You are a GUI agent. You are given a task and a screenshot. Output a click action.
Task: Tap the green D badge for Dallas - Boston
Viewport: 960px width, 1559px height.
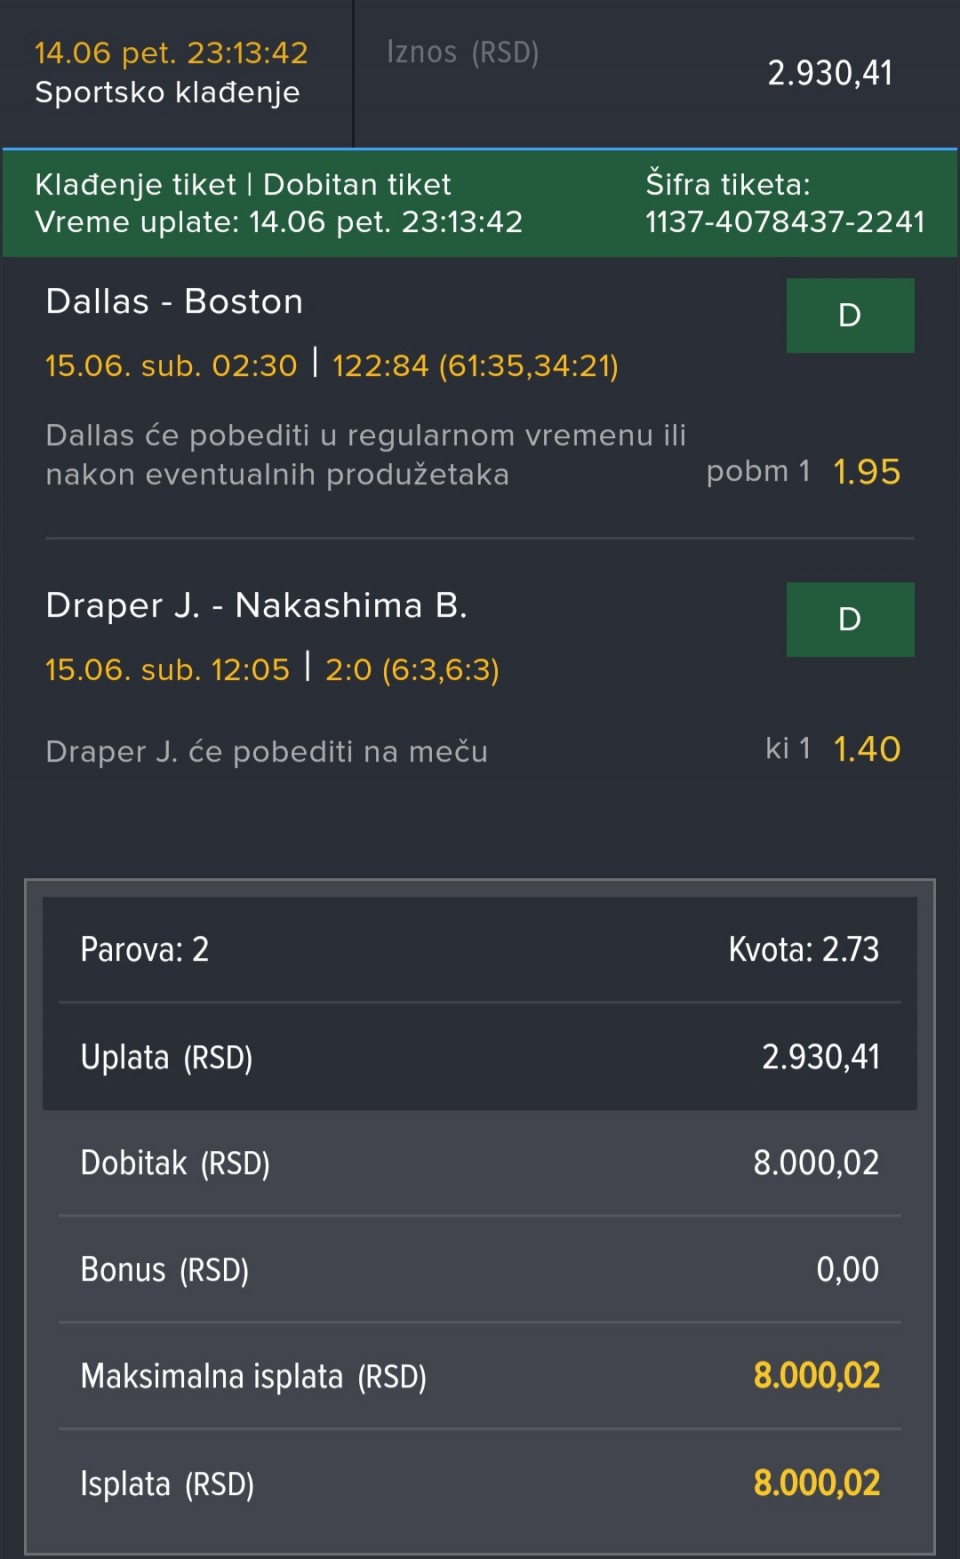point(850,315)
